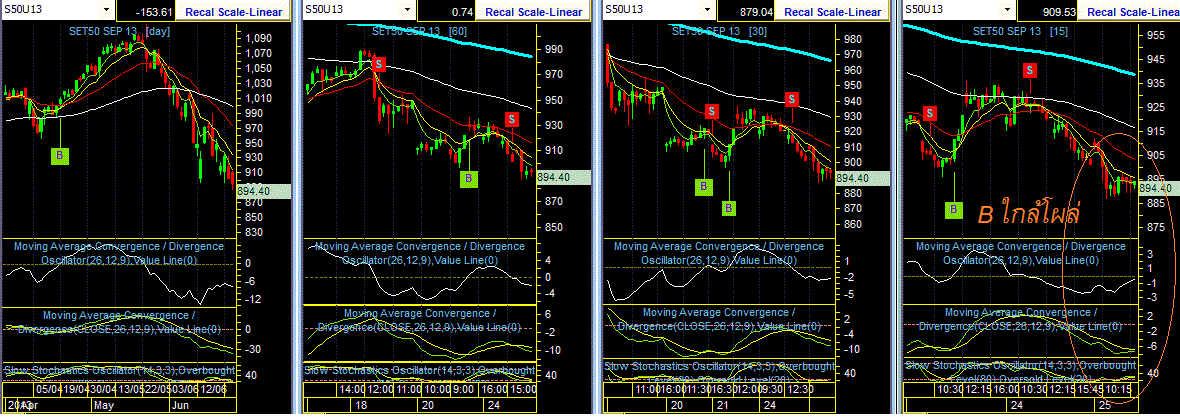Image resolution: width=1180 pixels, height=420 pixels.
Task: Click the MACD Oscillator(26,12,9) label in 30-minute chart
Action: tap(719, 252)
